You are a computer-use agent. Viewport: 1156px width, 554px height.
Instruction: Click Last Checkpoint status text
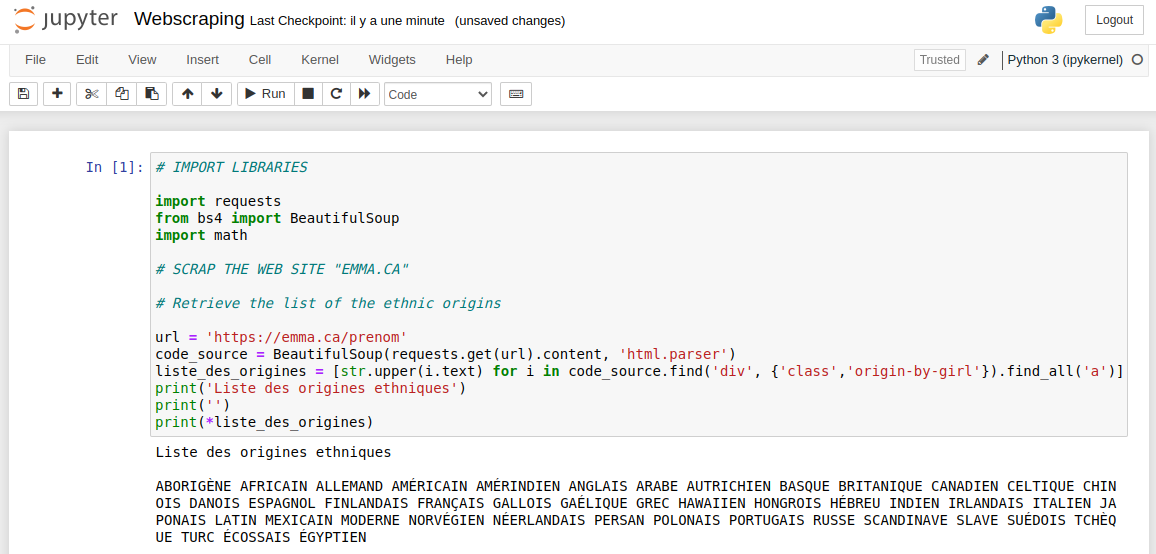(x=347, y=21)
